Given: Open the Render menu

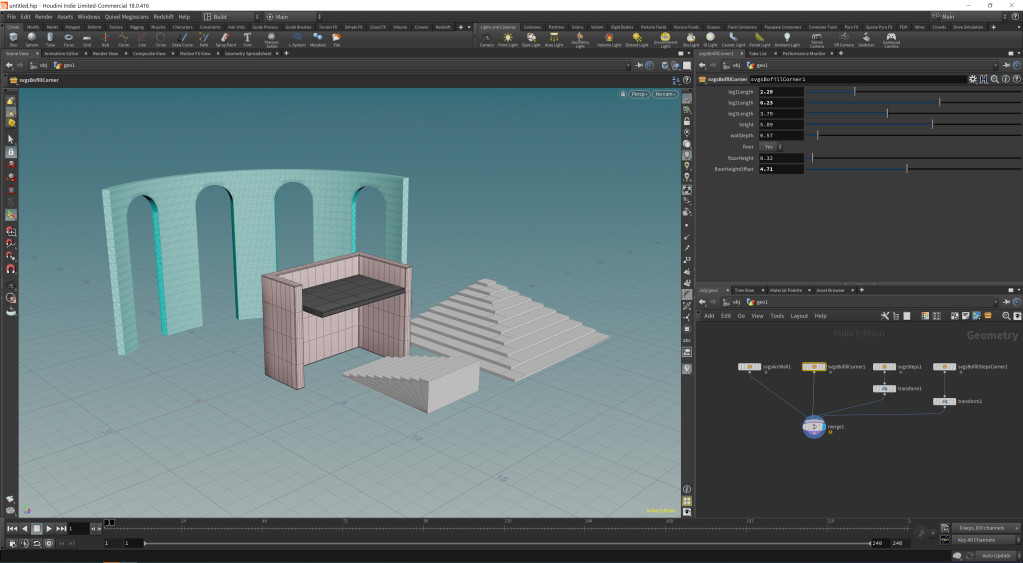Looking at the screenshot, I should (44, 17).
